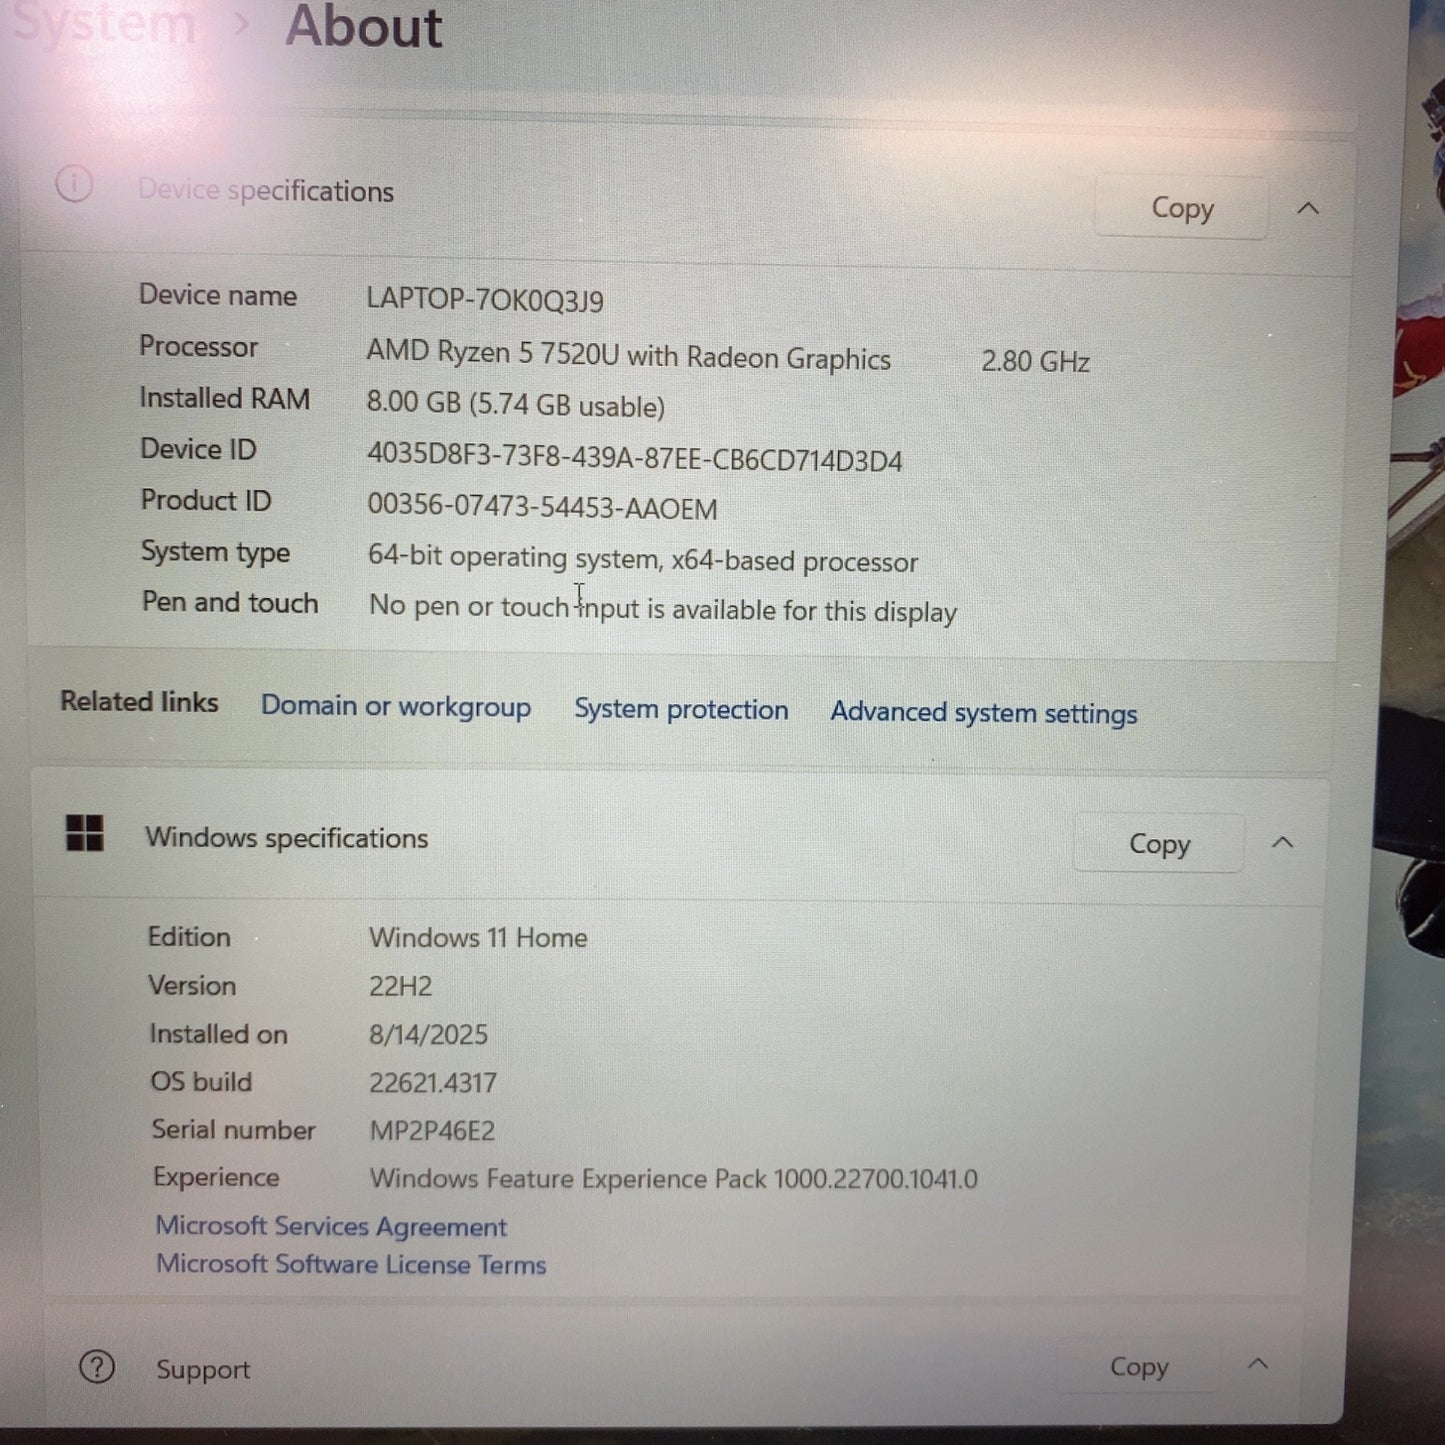Select the 2.80 GHz processor speed
This screenshot has width=1445, height=1445.
point(1035,361)
